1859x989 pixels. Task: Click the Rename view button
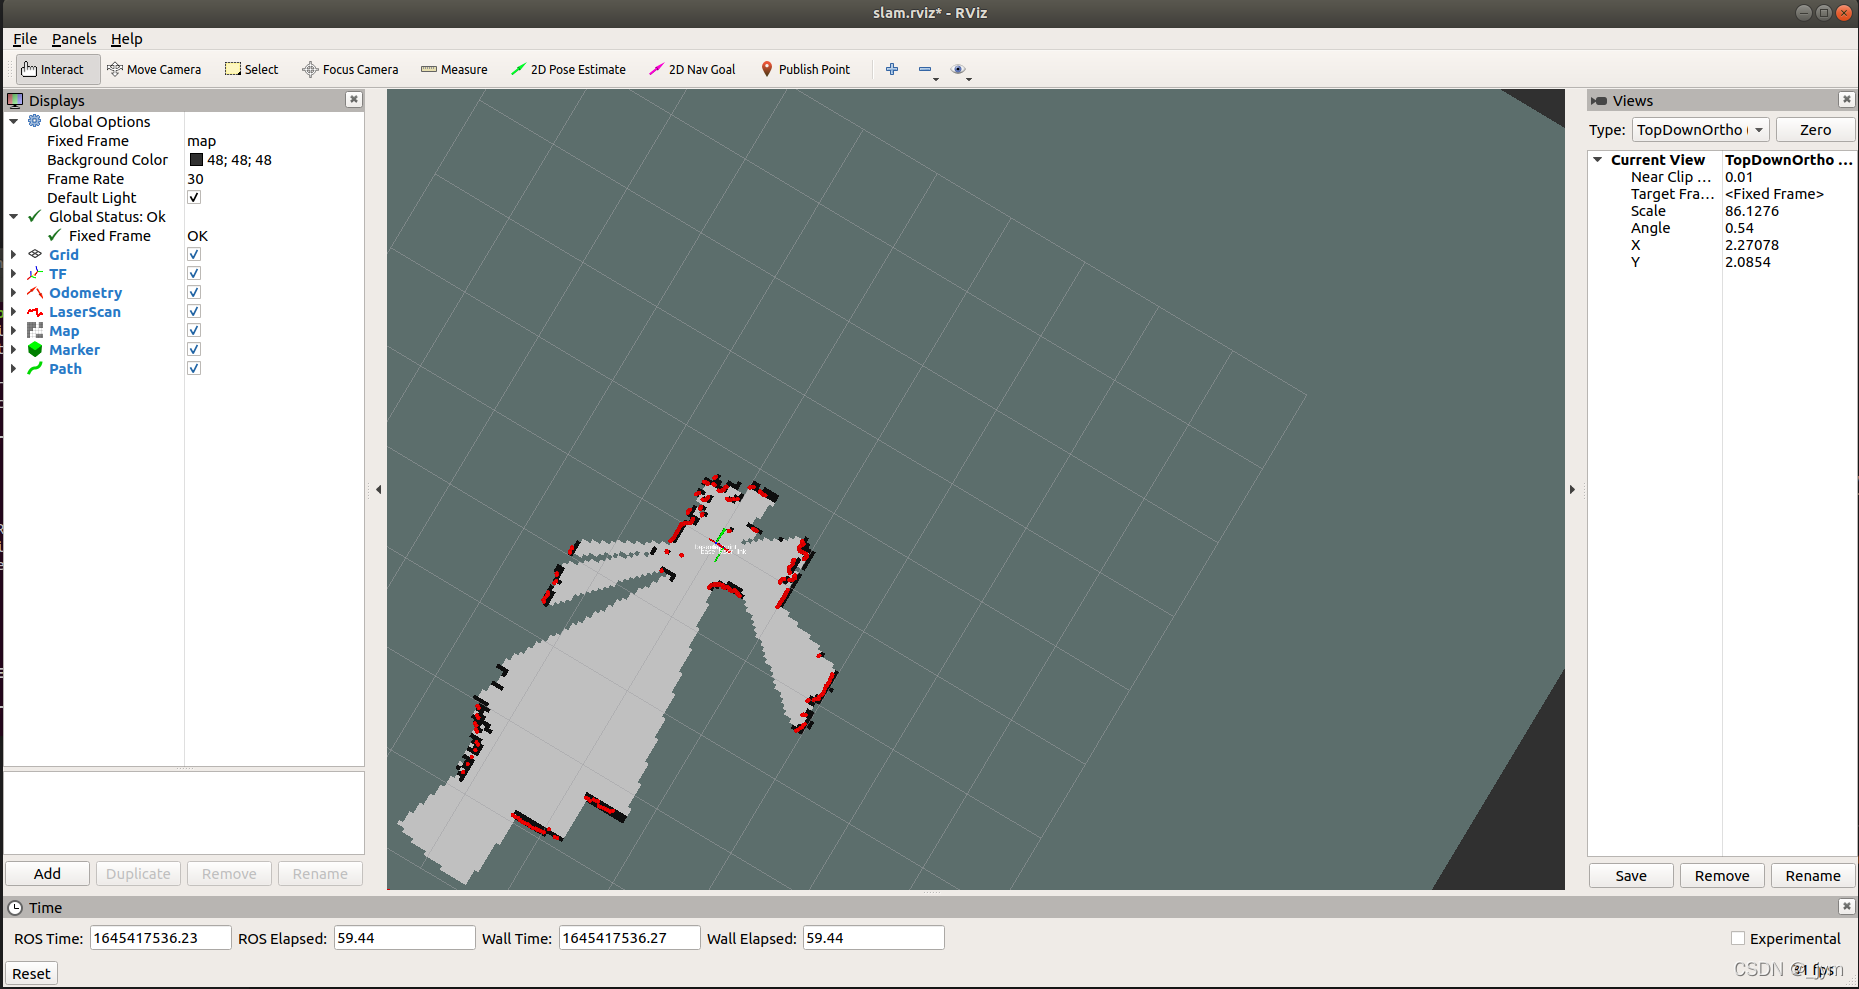1813,875
